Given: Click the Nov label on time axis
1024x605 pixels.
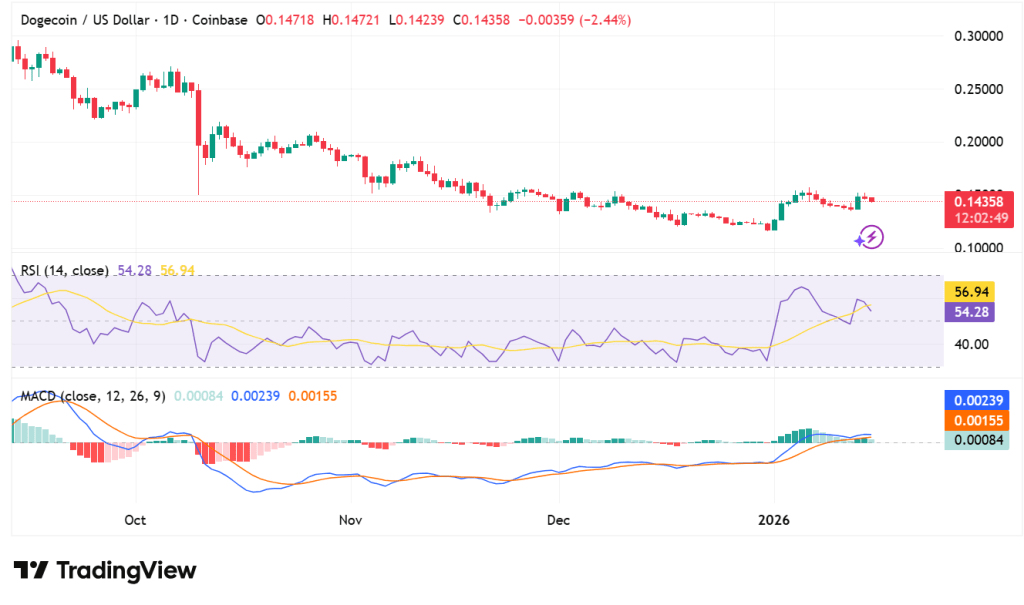Looking at the screenshot, I should tap(351, 520).
